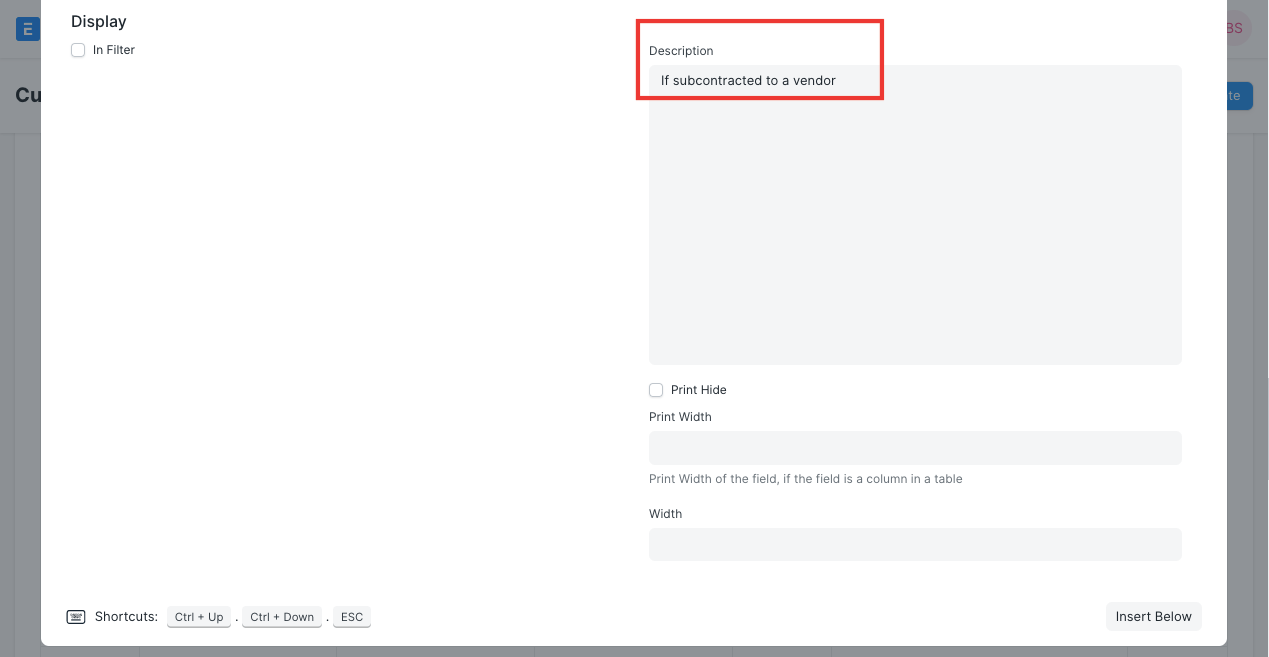
Task: Click the In Filter label text
Action: (113, 50)
